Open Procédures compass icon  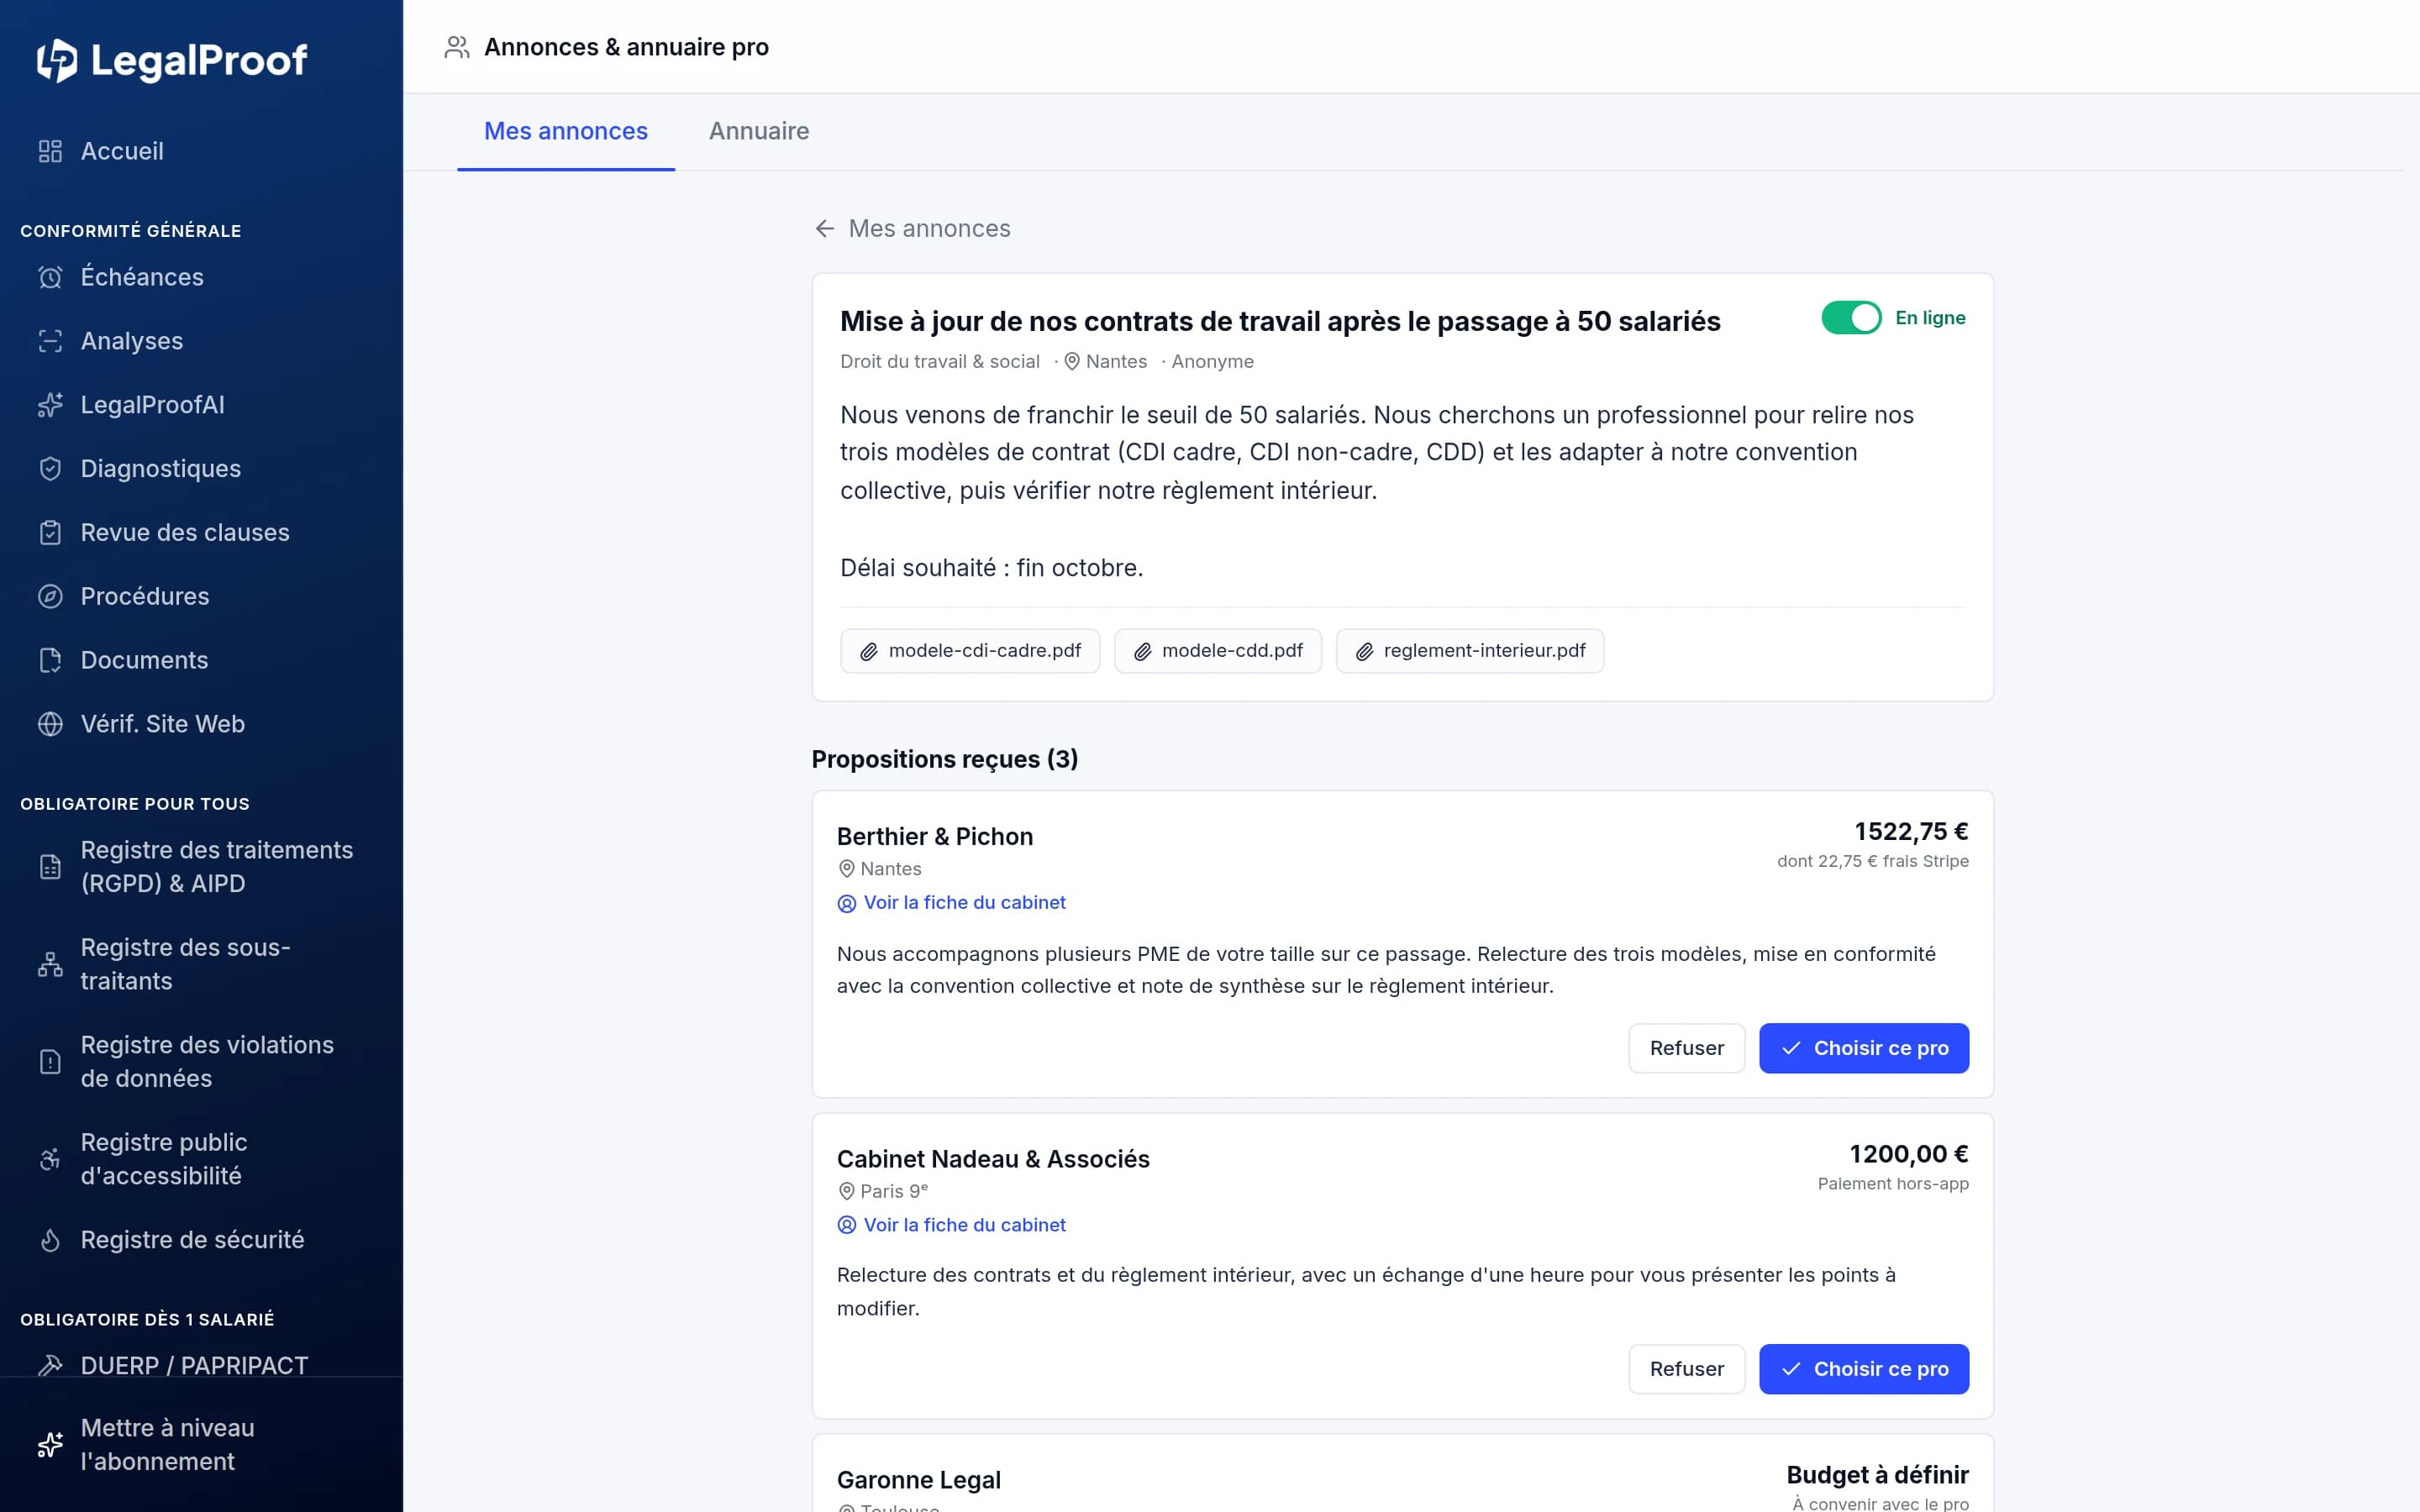(50, 597)
